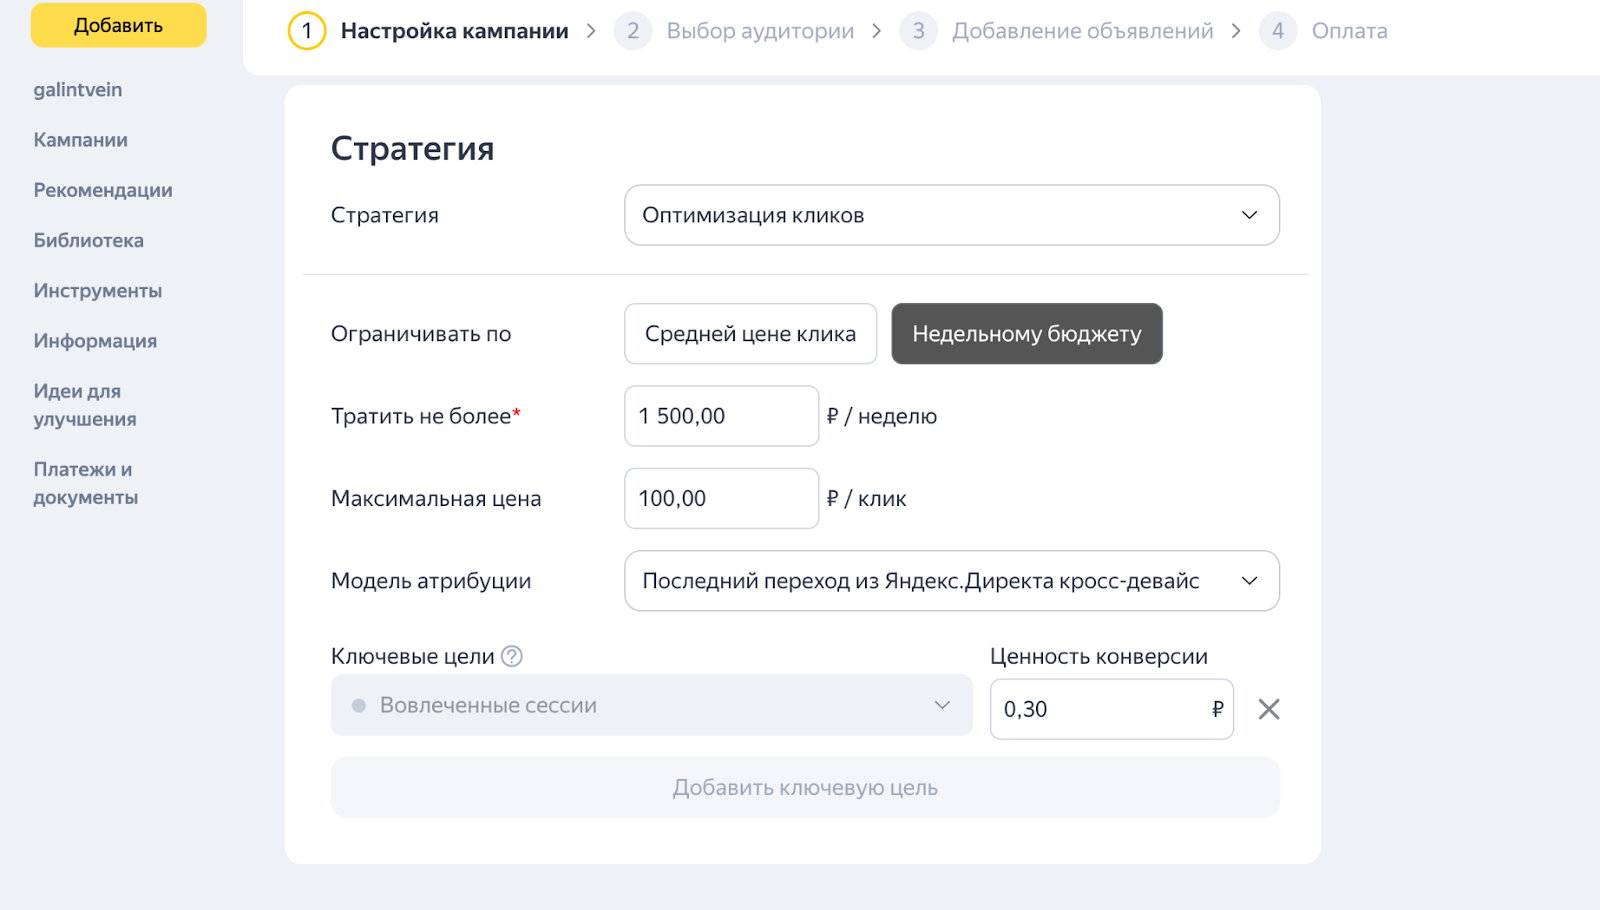The height and width of the screenshot is (910, 1600).
Task: Click the Модель атрибуции label
Action: tap(431, 581)
